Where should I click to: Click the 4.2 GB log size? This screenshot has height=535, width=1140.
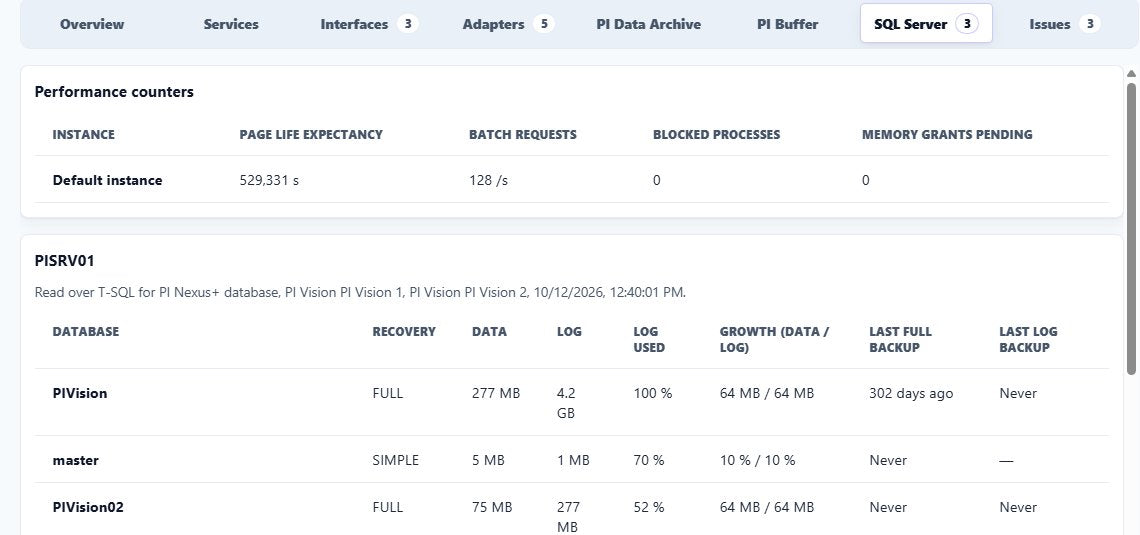click(x=566, y=403)
